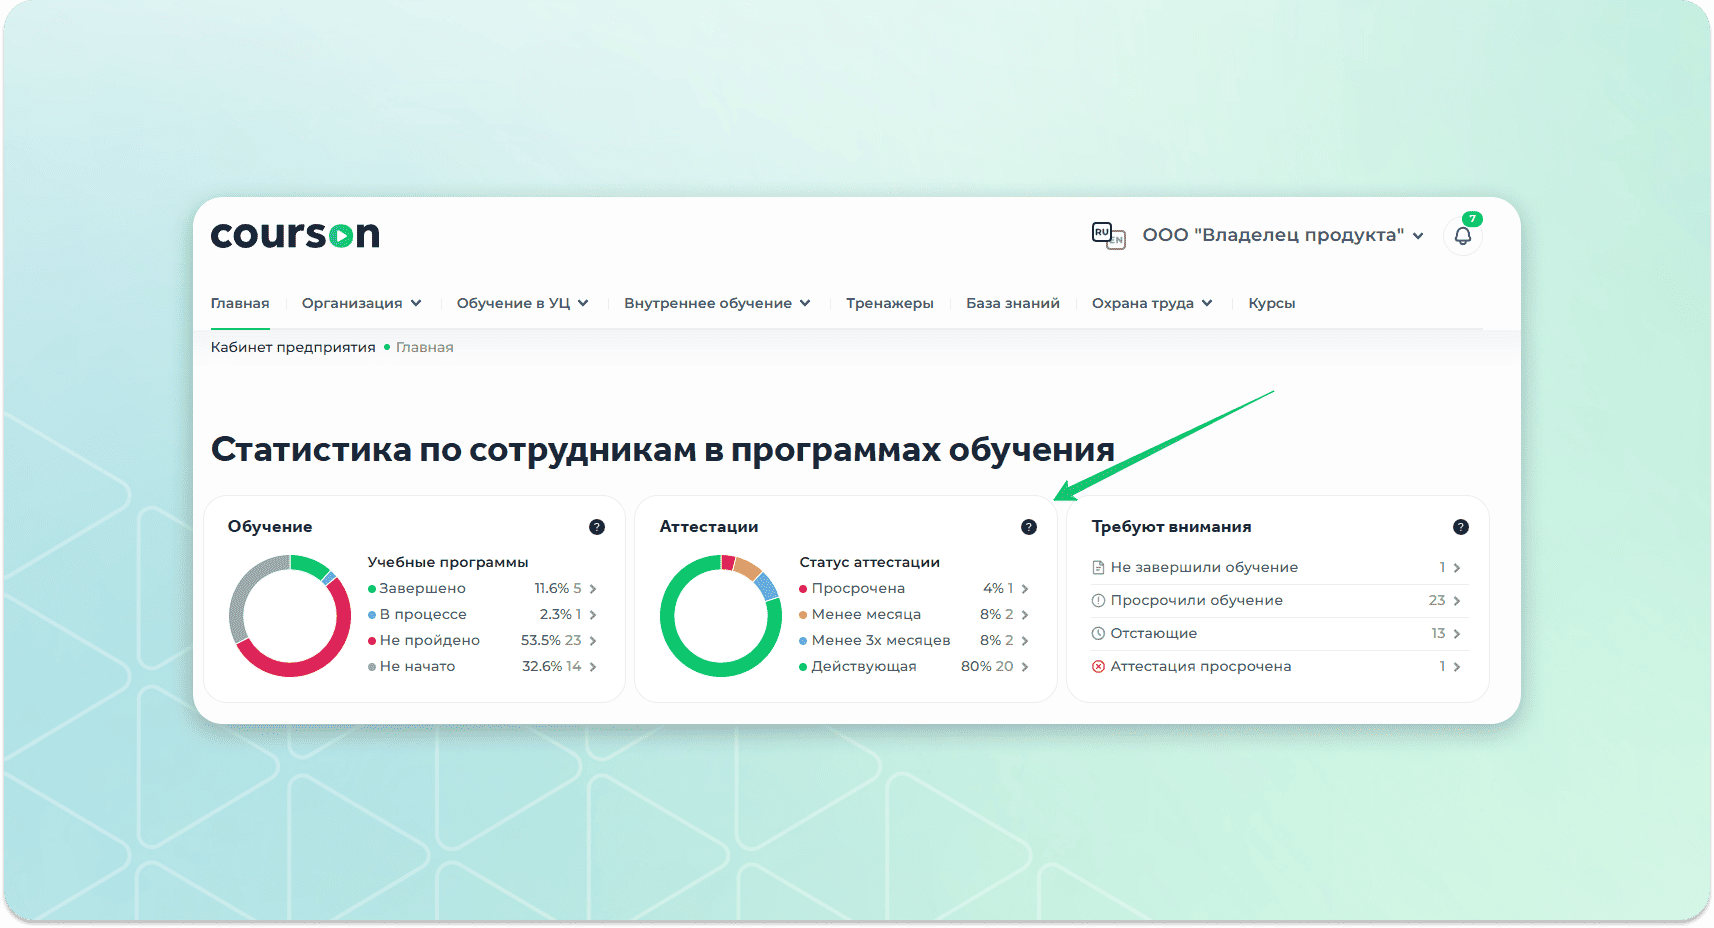Image resolution: width=1714 pixels, height=928 pixels.
Task: Click Кабинет предприятия breadcrumb link
Action: click(293, 347)
